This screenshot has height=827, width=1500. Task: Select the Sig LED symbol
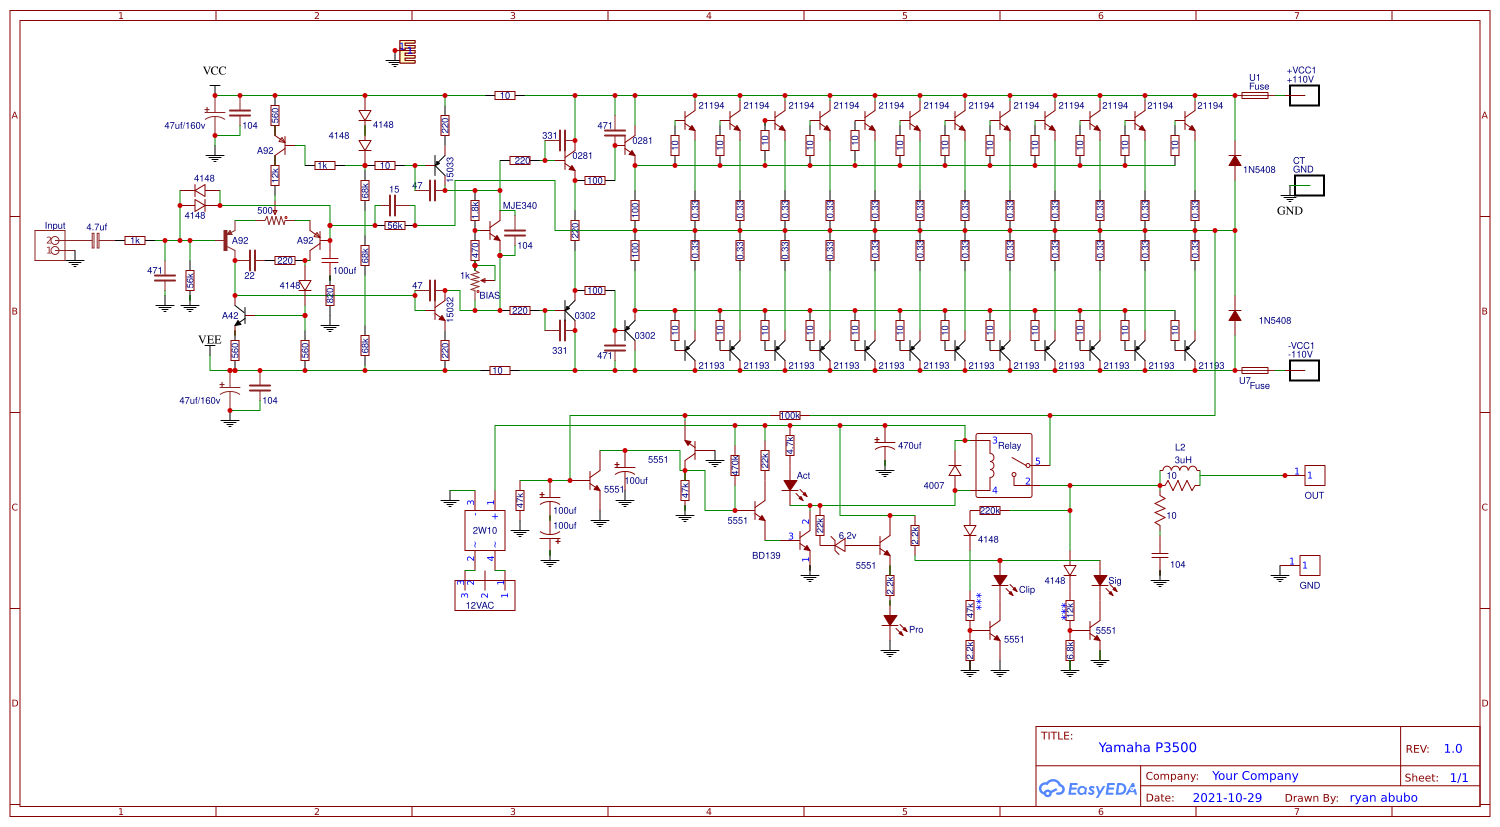(1100, 581)
